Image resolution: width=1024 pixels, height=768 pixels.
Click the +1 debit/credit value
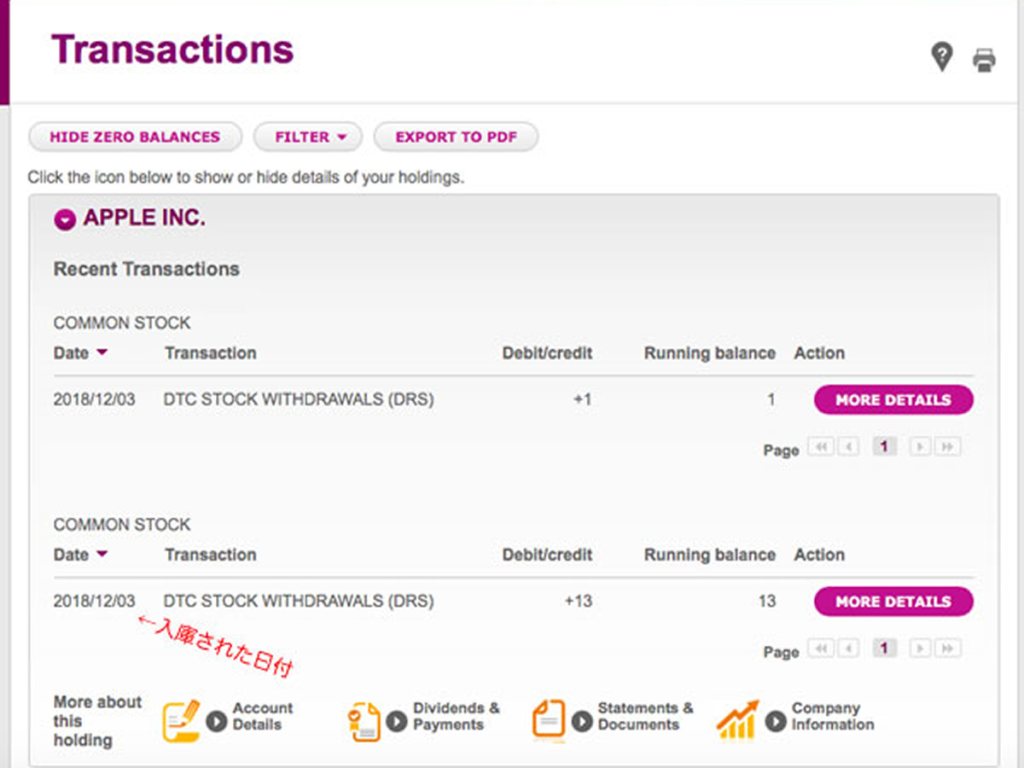[583, 399]
